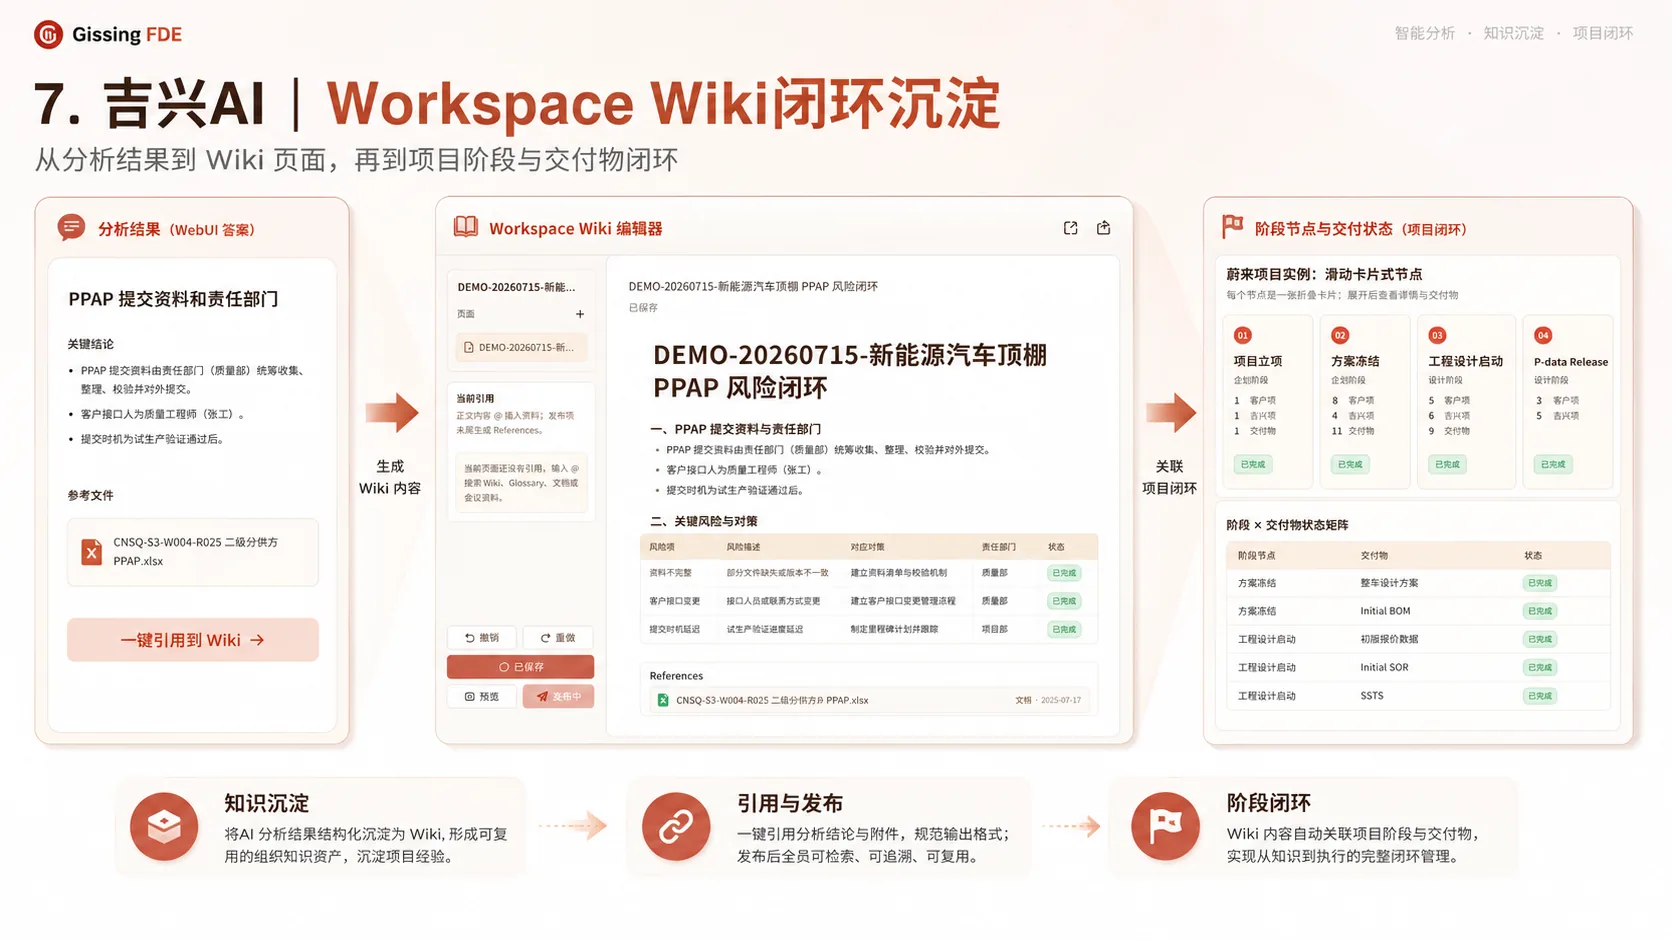Click 已完成 status in 资料不完整 row
Viewport: 1672px width, 941px height.
click(1064, 573)
